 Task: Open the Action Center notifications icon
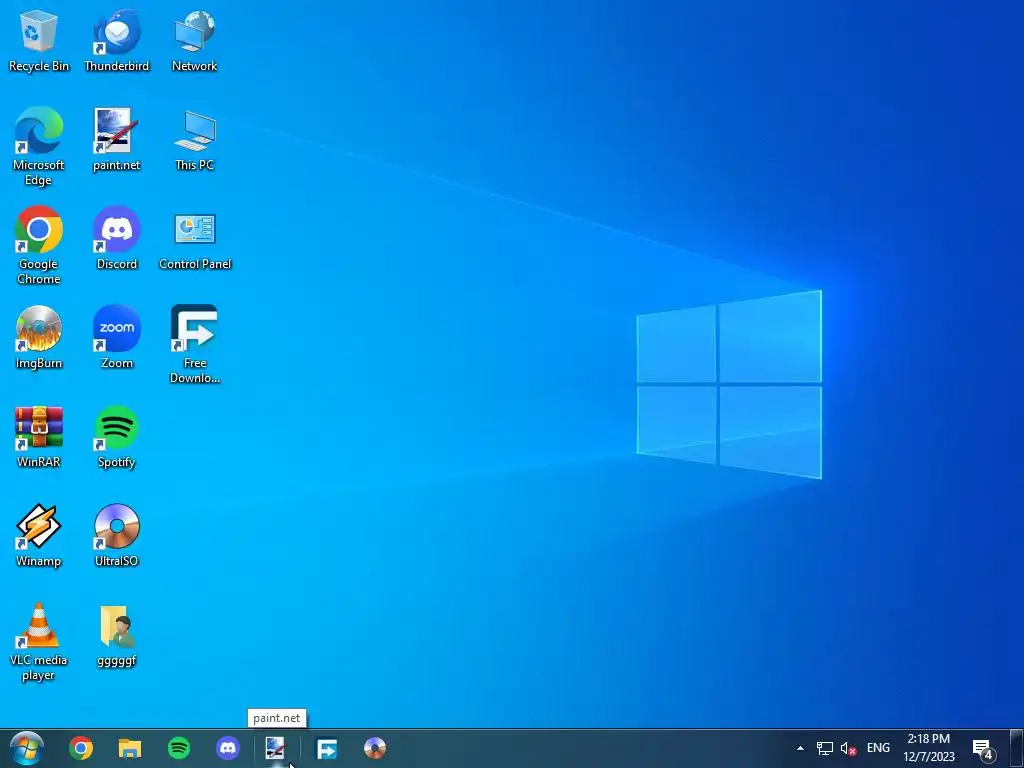coord(983,748)
